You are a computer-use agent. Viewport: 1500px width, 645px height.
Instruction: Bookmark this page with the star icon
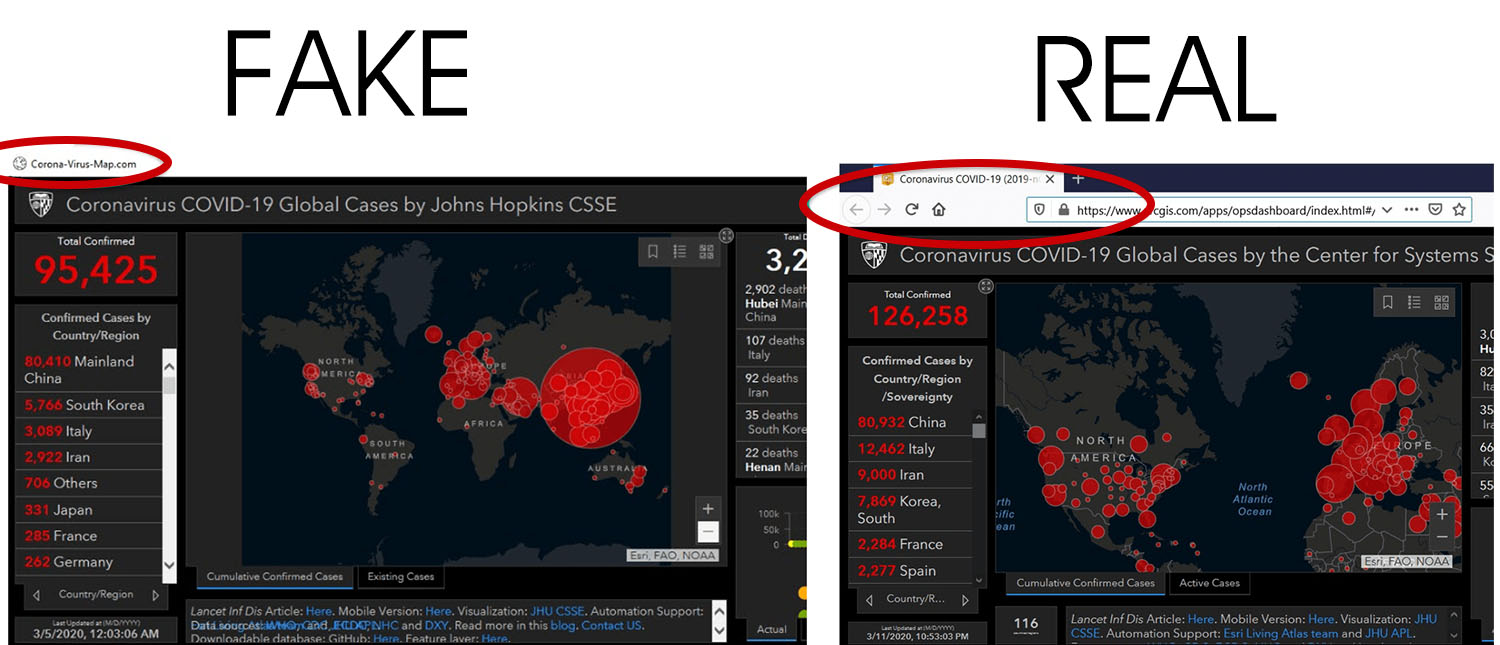[1459, 210]
